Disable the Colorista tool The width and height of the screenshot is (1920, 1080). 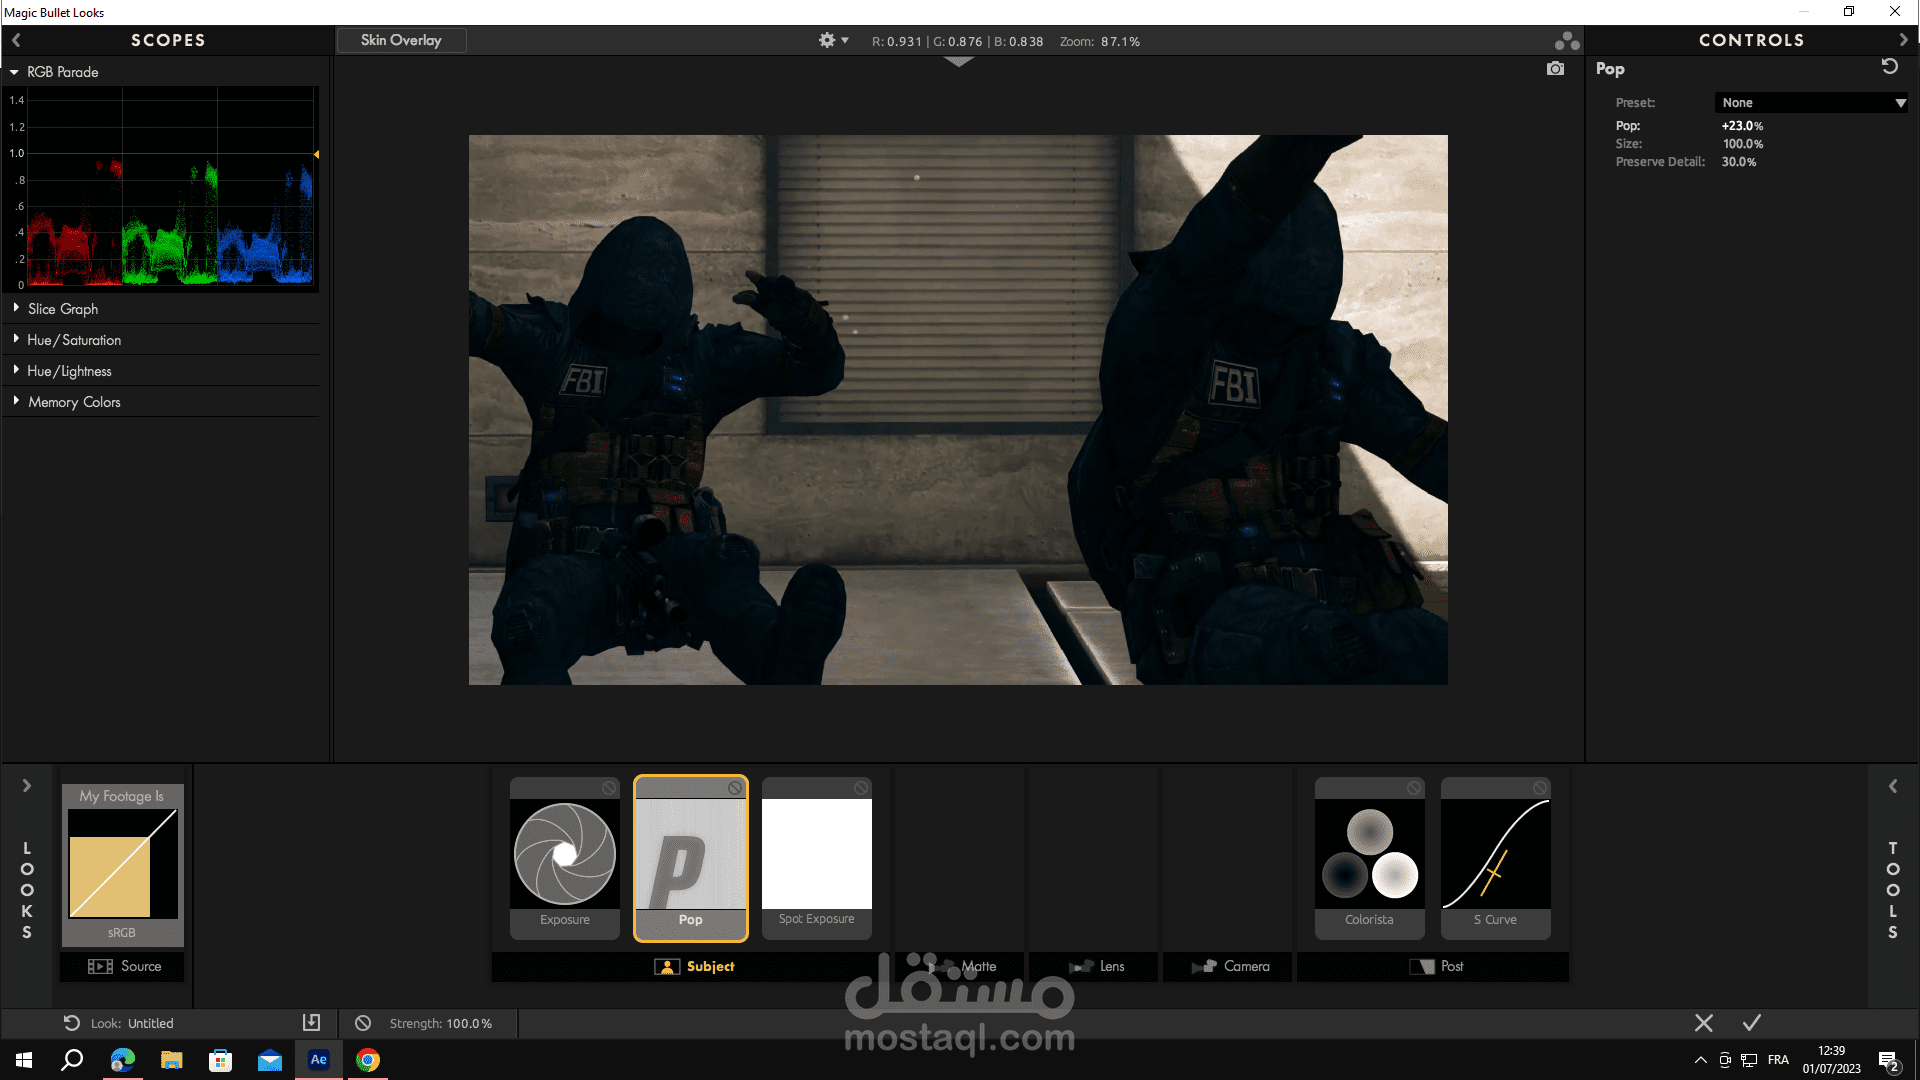coord(1413,788)
